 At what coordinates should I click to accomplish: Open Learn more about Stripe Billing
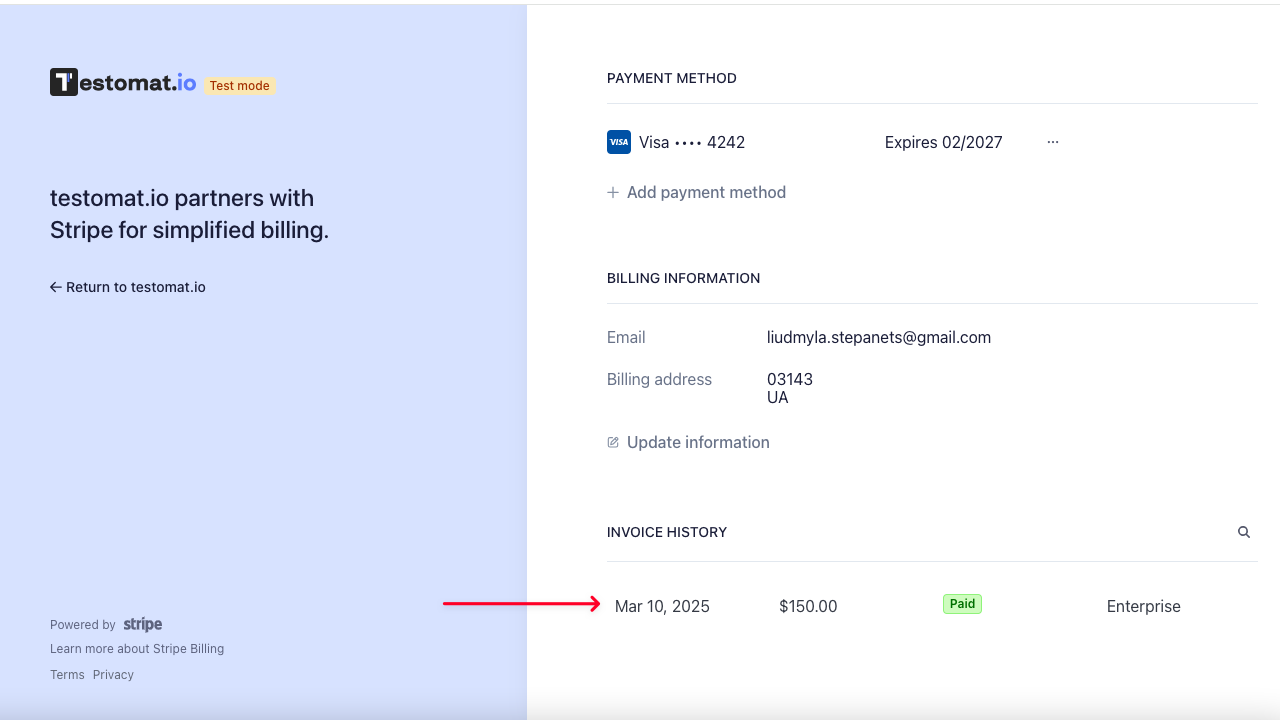(x=137, y=649)
